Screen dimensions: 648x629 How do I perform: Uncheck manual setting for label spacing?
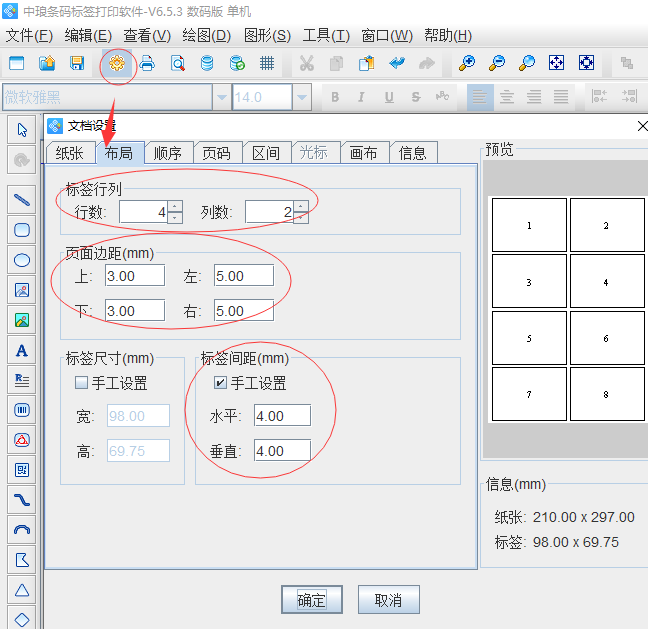(220, 383)
